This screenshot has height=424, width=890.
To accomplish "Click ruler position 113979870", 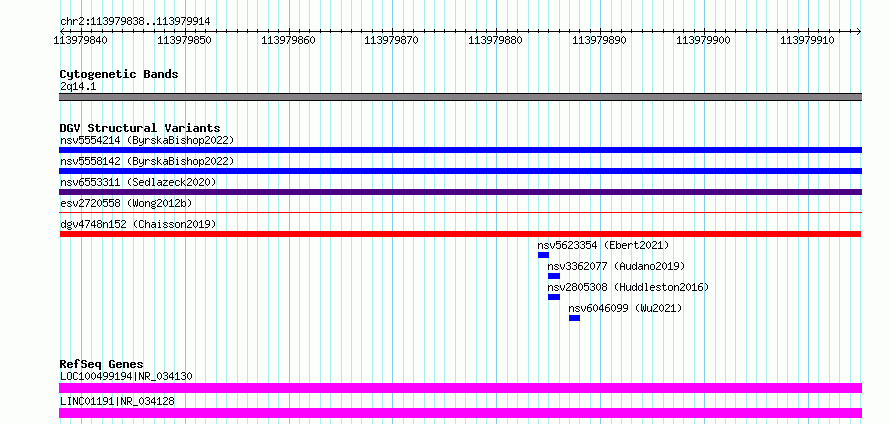I will (392, 40).
